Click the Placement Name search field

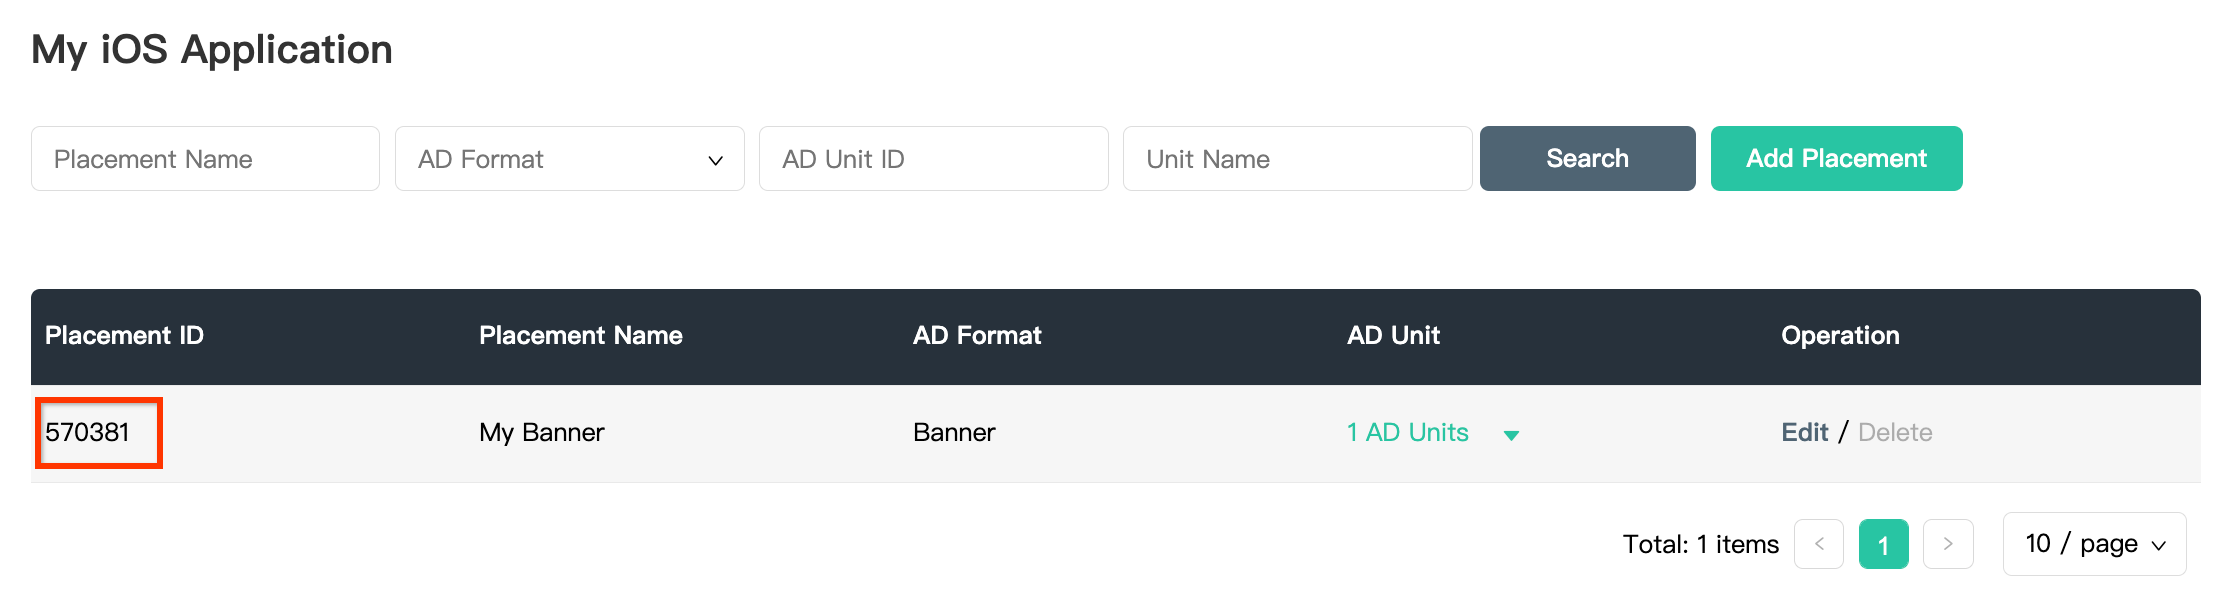pos(205,159)
